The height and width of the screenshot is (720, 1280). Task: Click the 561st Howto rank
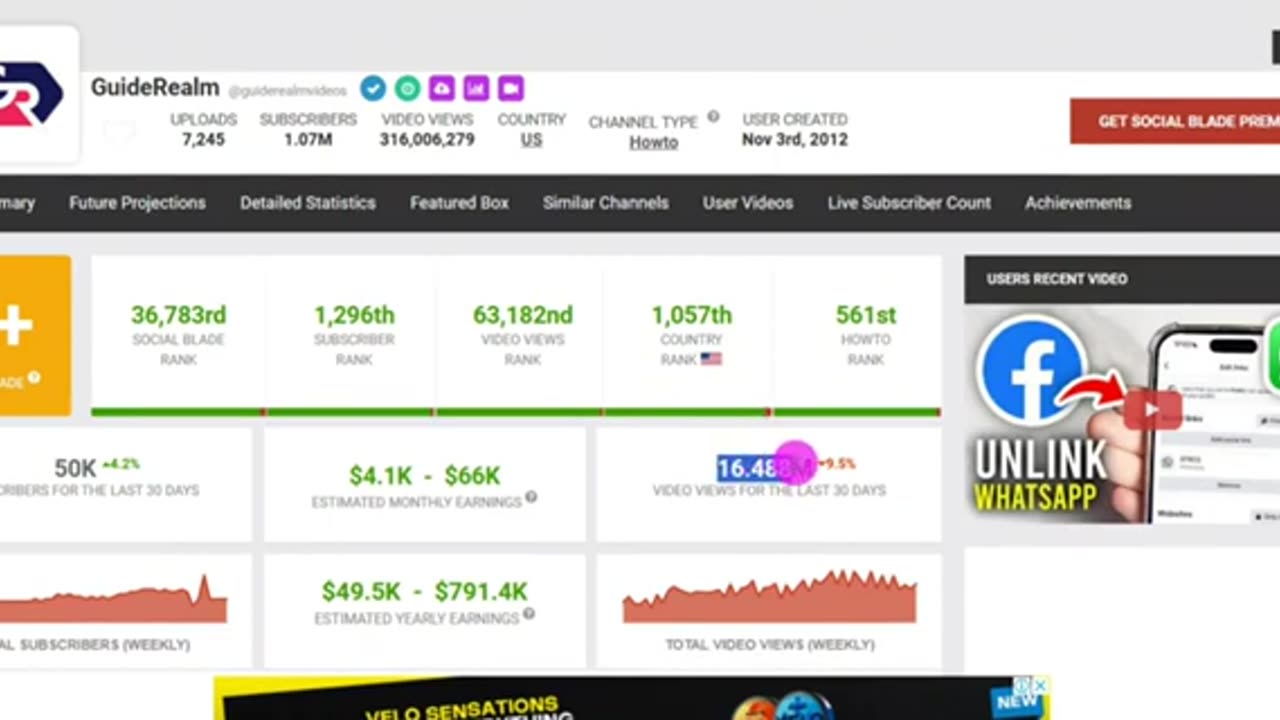(866, 315)
